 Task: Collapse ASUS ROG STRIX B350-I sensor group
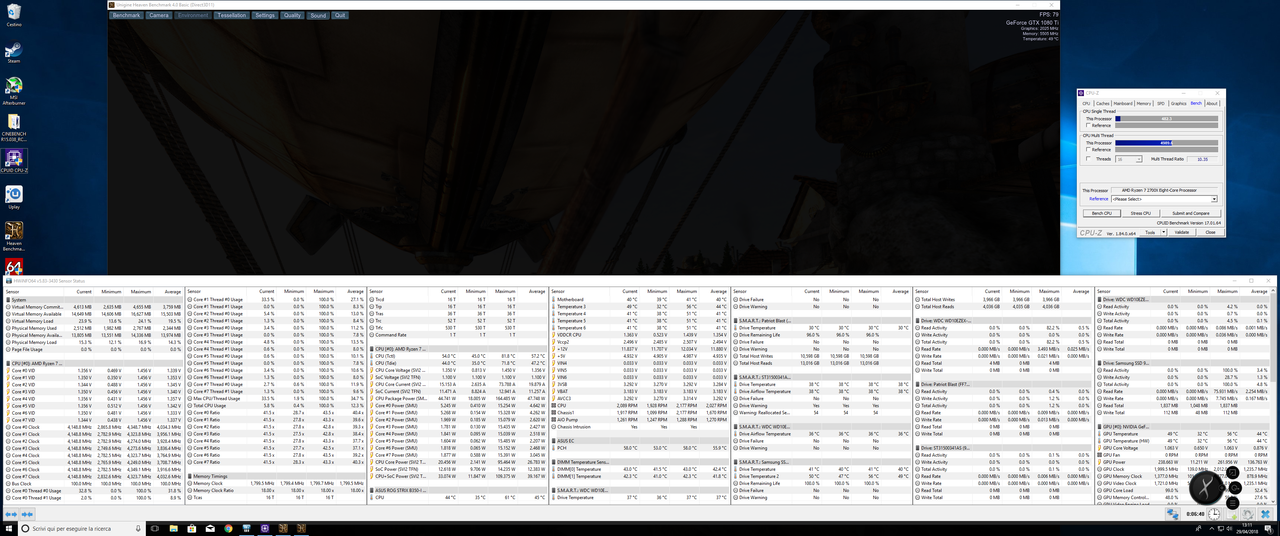pyautogui.click(x=373, y=490)
